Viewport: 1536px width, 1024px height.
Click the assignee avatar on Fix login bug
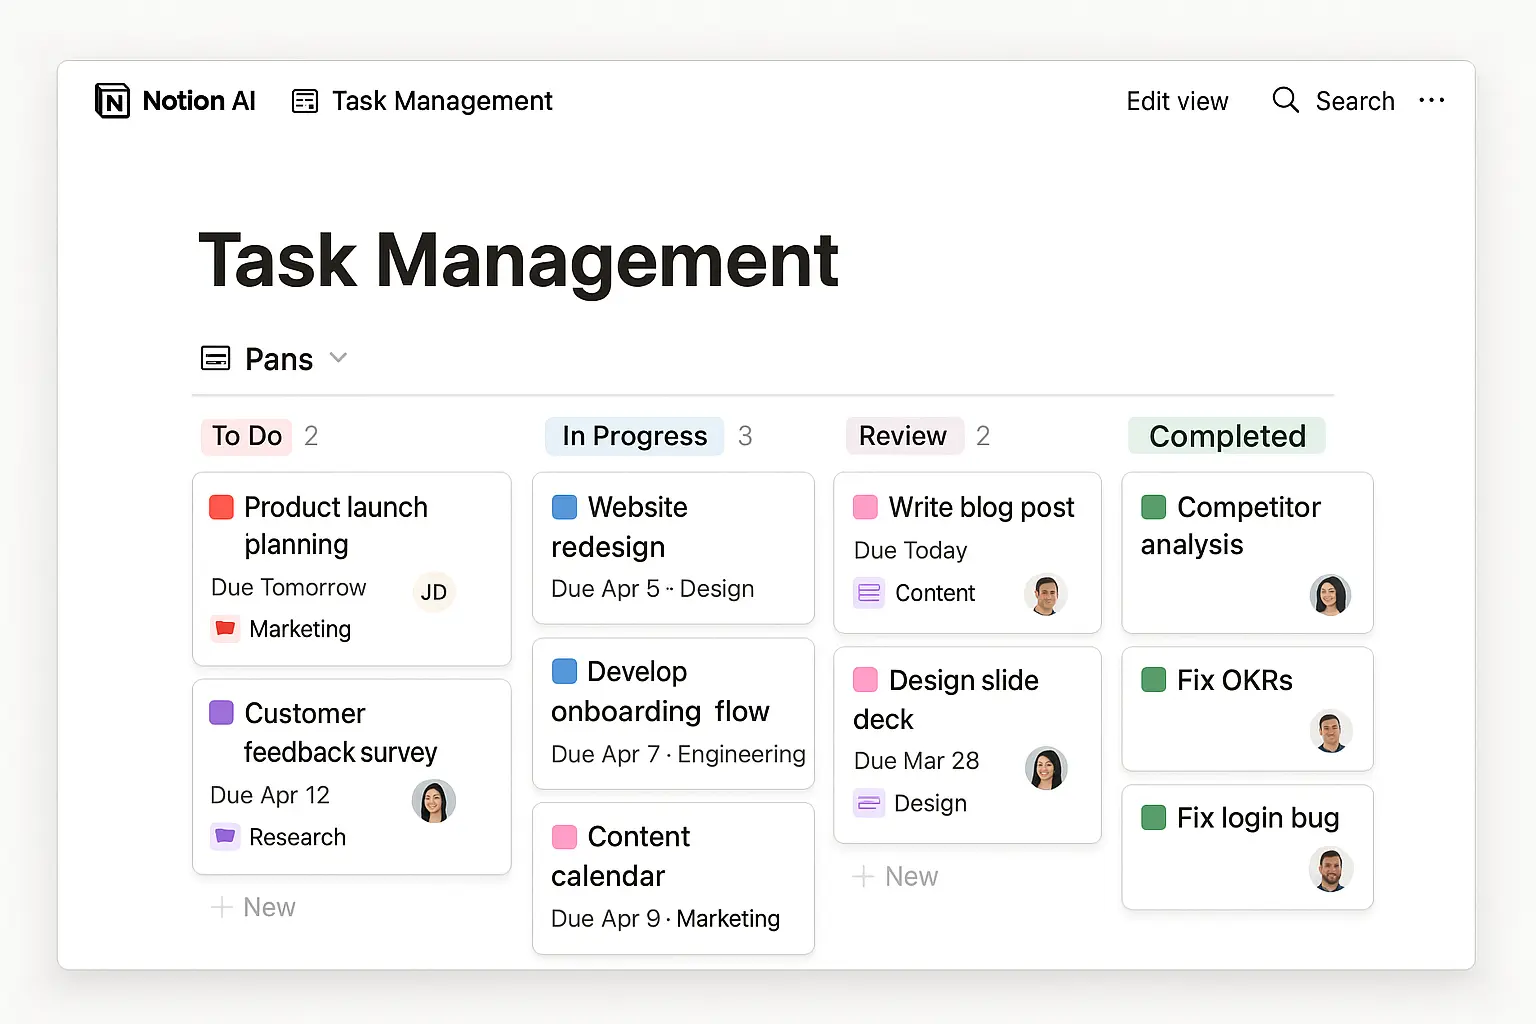(x=1330, y=869)
